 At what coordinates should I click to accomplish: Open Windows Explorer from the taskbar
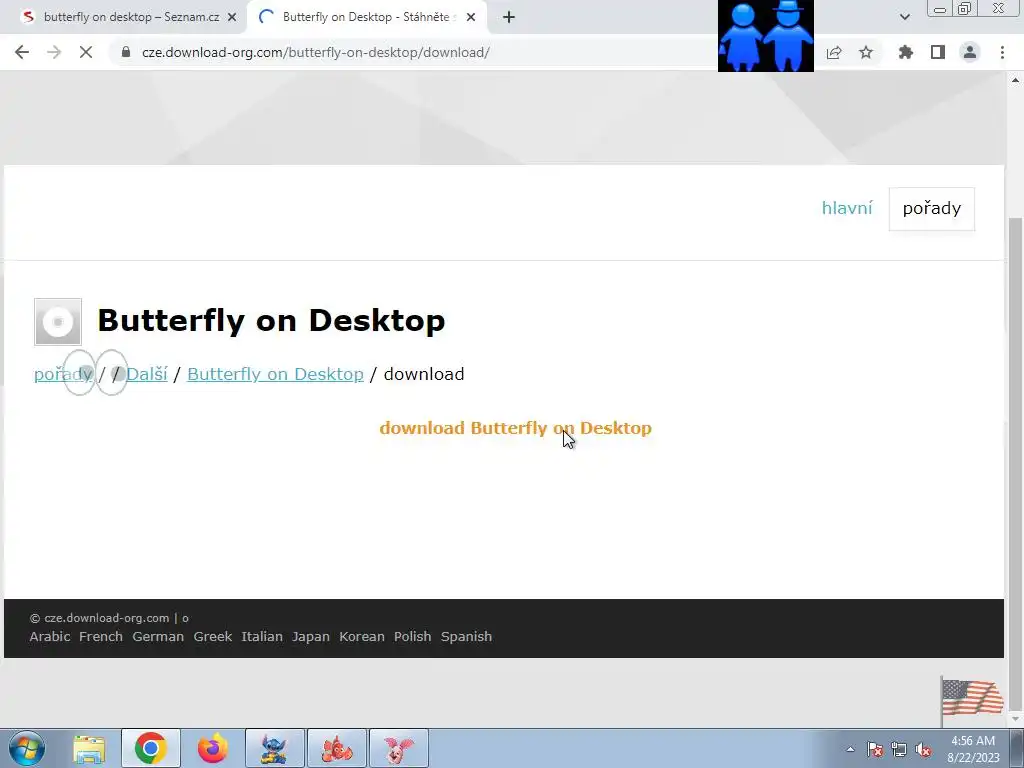coord(89,749)
